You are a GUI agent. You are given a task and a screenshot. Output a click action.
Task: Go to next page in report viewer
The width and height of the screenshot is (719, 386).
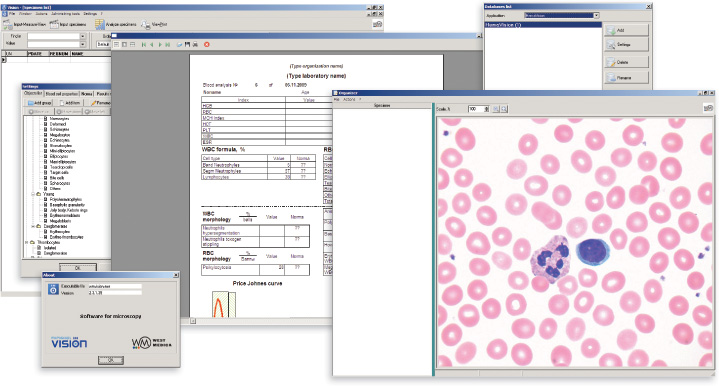tap(160, 44)
